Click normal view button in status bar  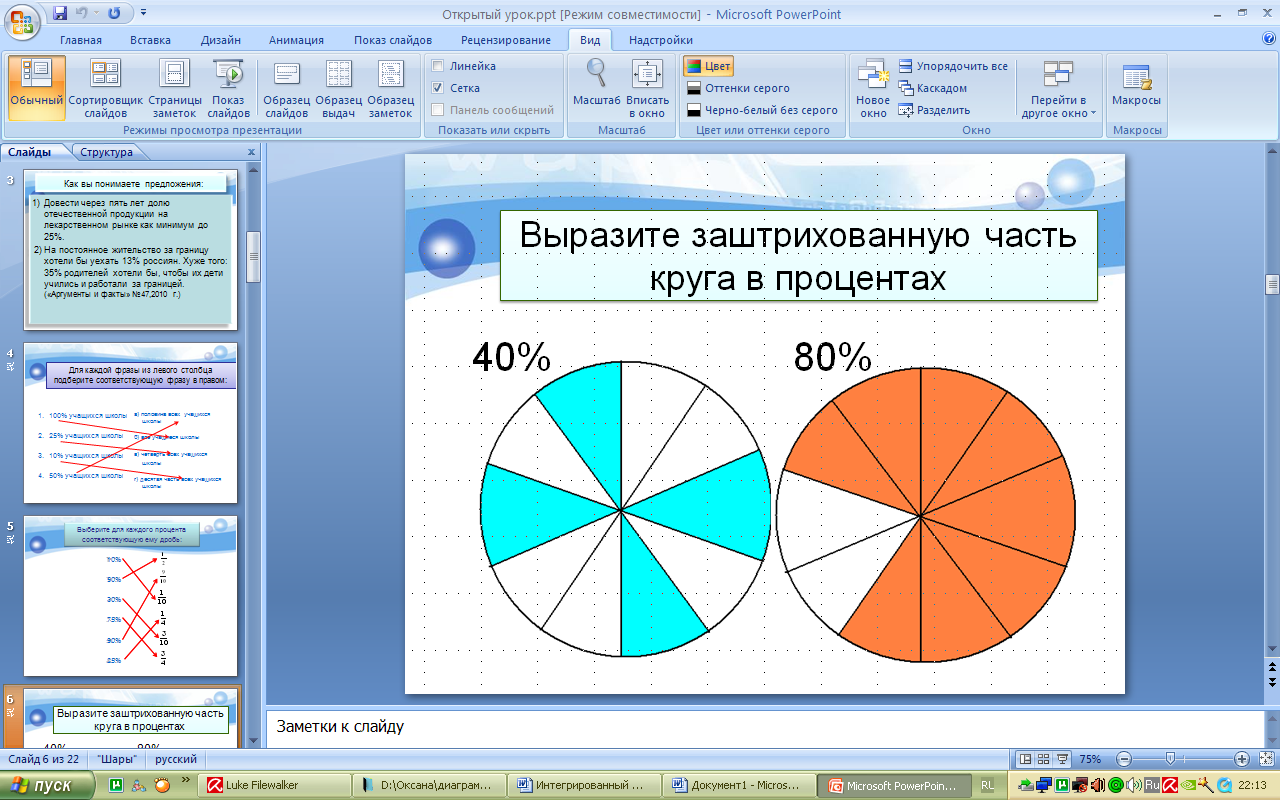coord(1024,758)
